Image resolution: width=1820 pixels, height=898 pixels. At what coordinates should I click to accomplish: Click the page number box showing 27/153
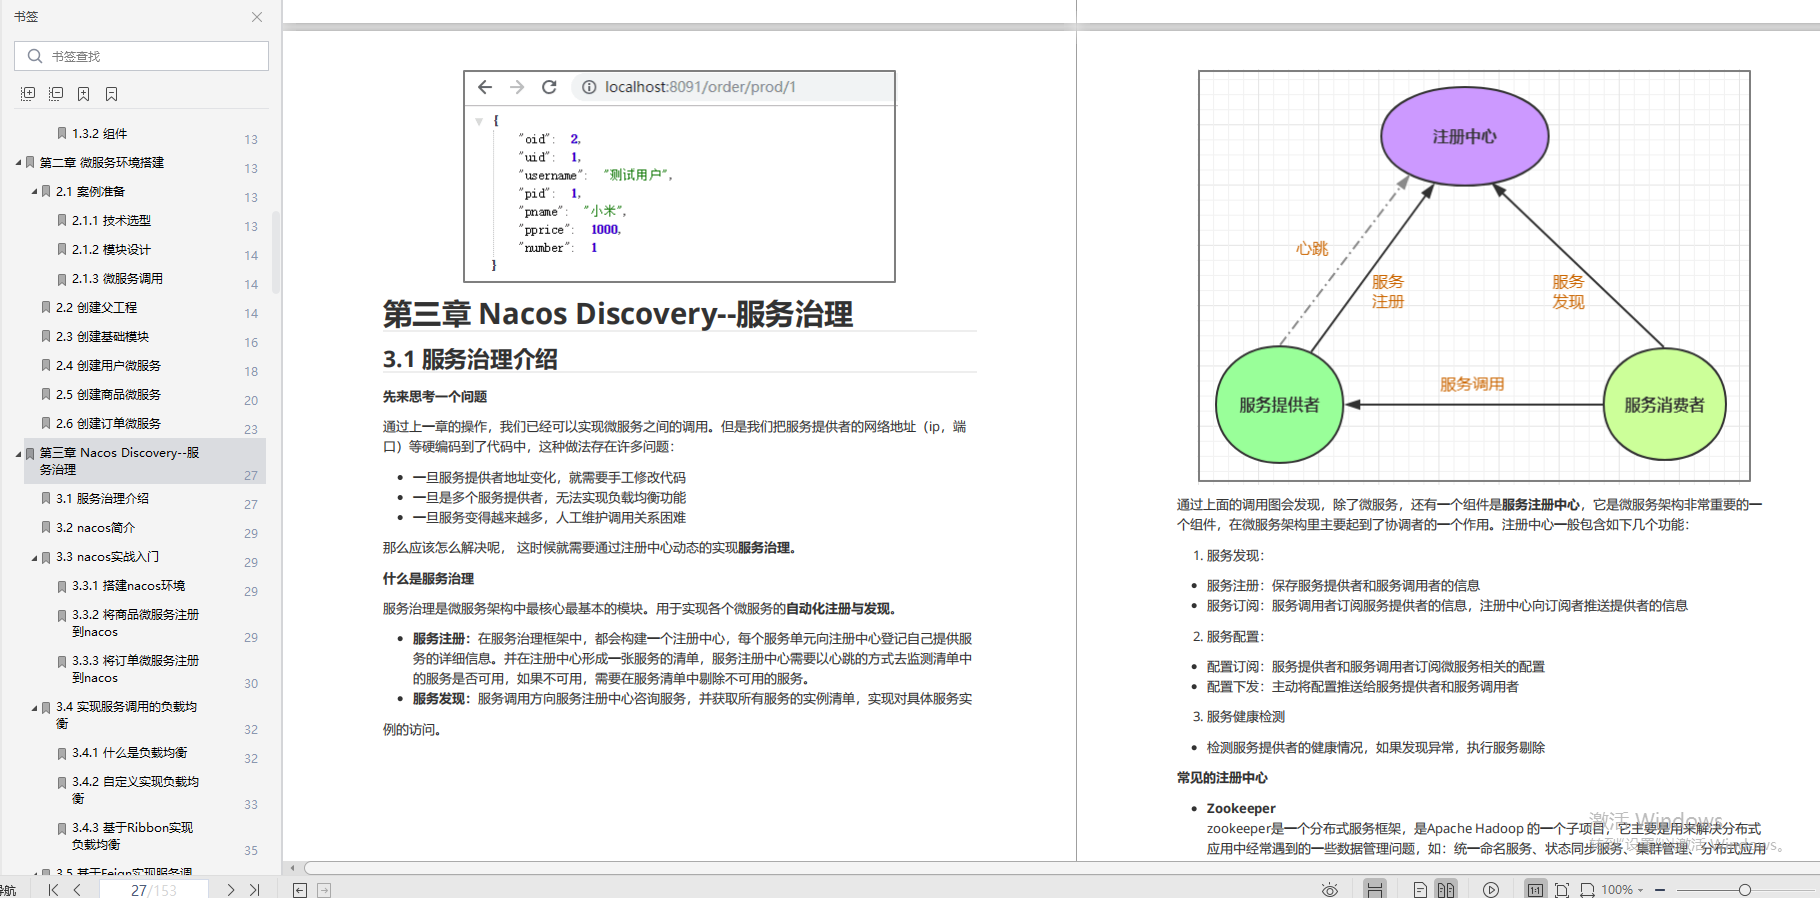pyautogui.click(x=153, y=889)
